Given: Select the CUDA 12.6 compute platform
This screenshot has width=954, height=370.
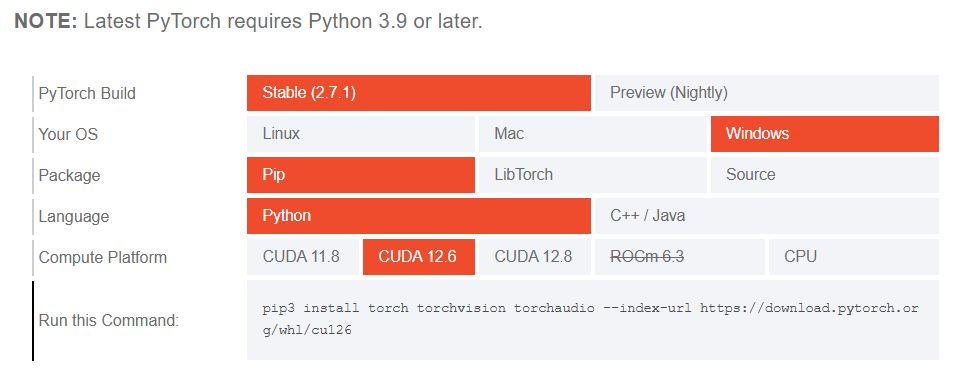Looking at the screenshot, I should pyautogui.click(x=419, y=257).
